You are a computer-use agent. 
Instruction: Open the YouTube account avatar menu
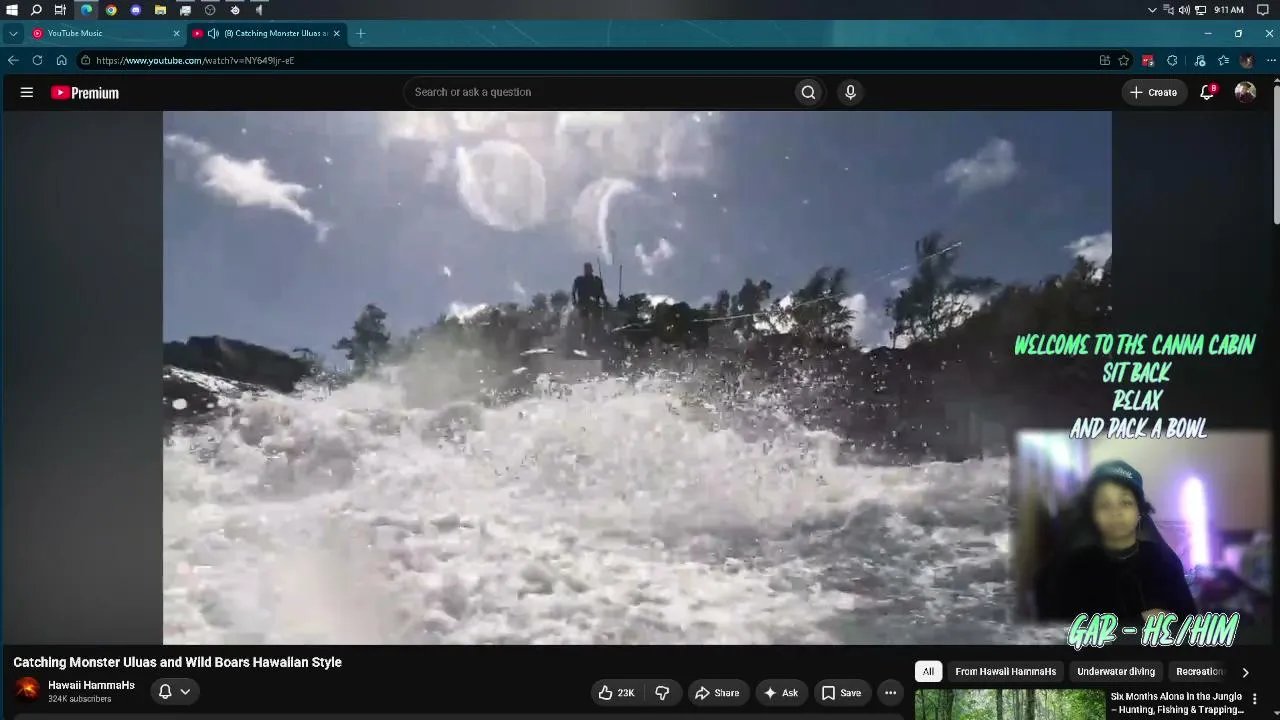pyautogui.click(x=1245, y=92)
